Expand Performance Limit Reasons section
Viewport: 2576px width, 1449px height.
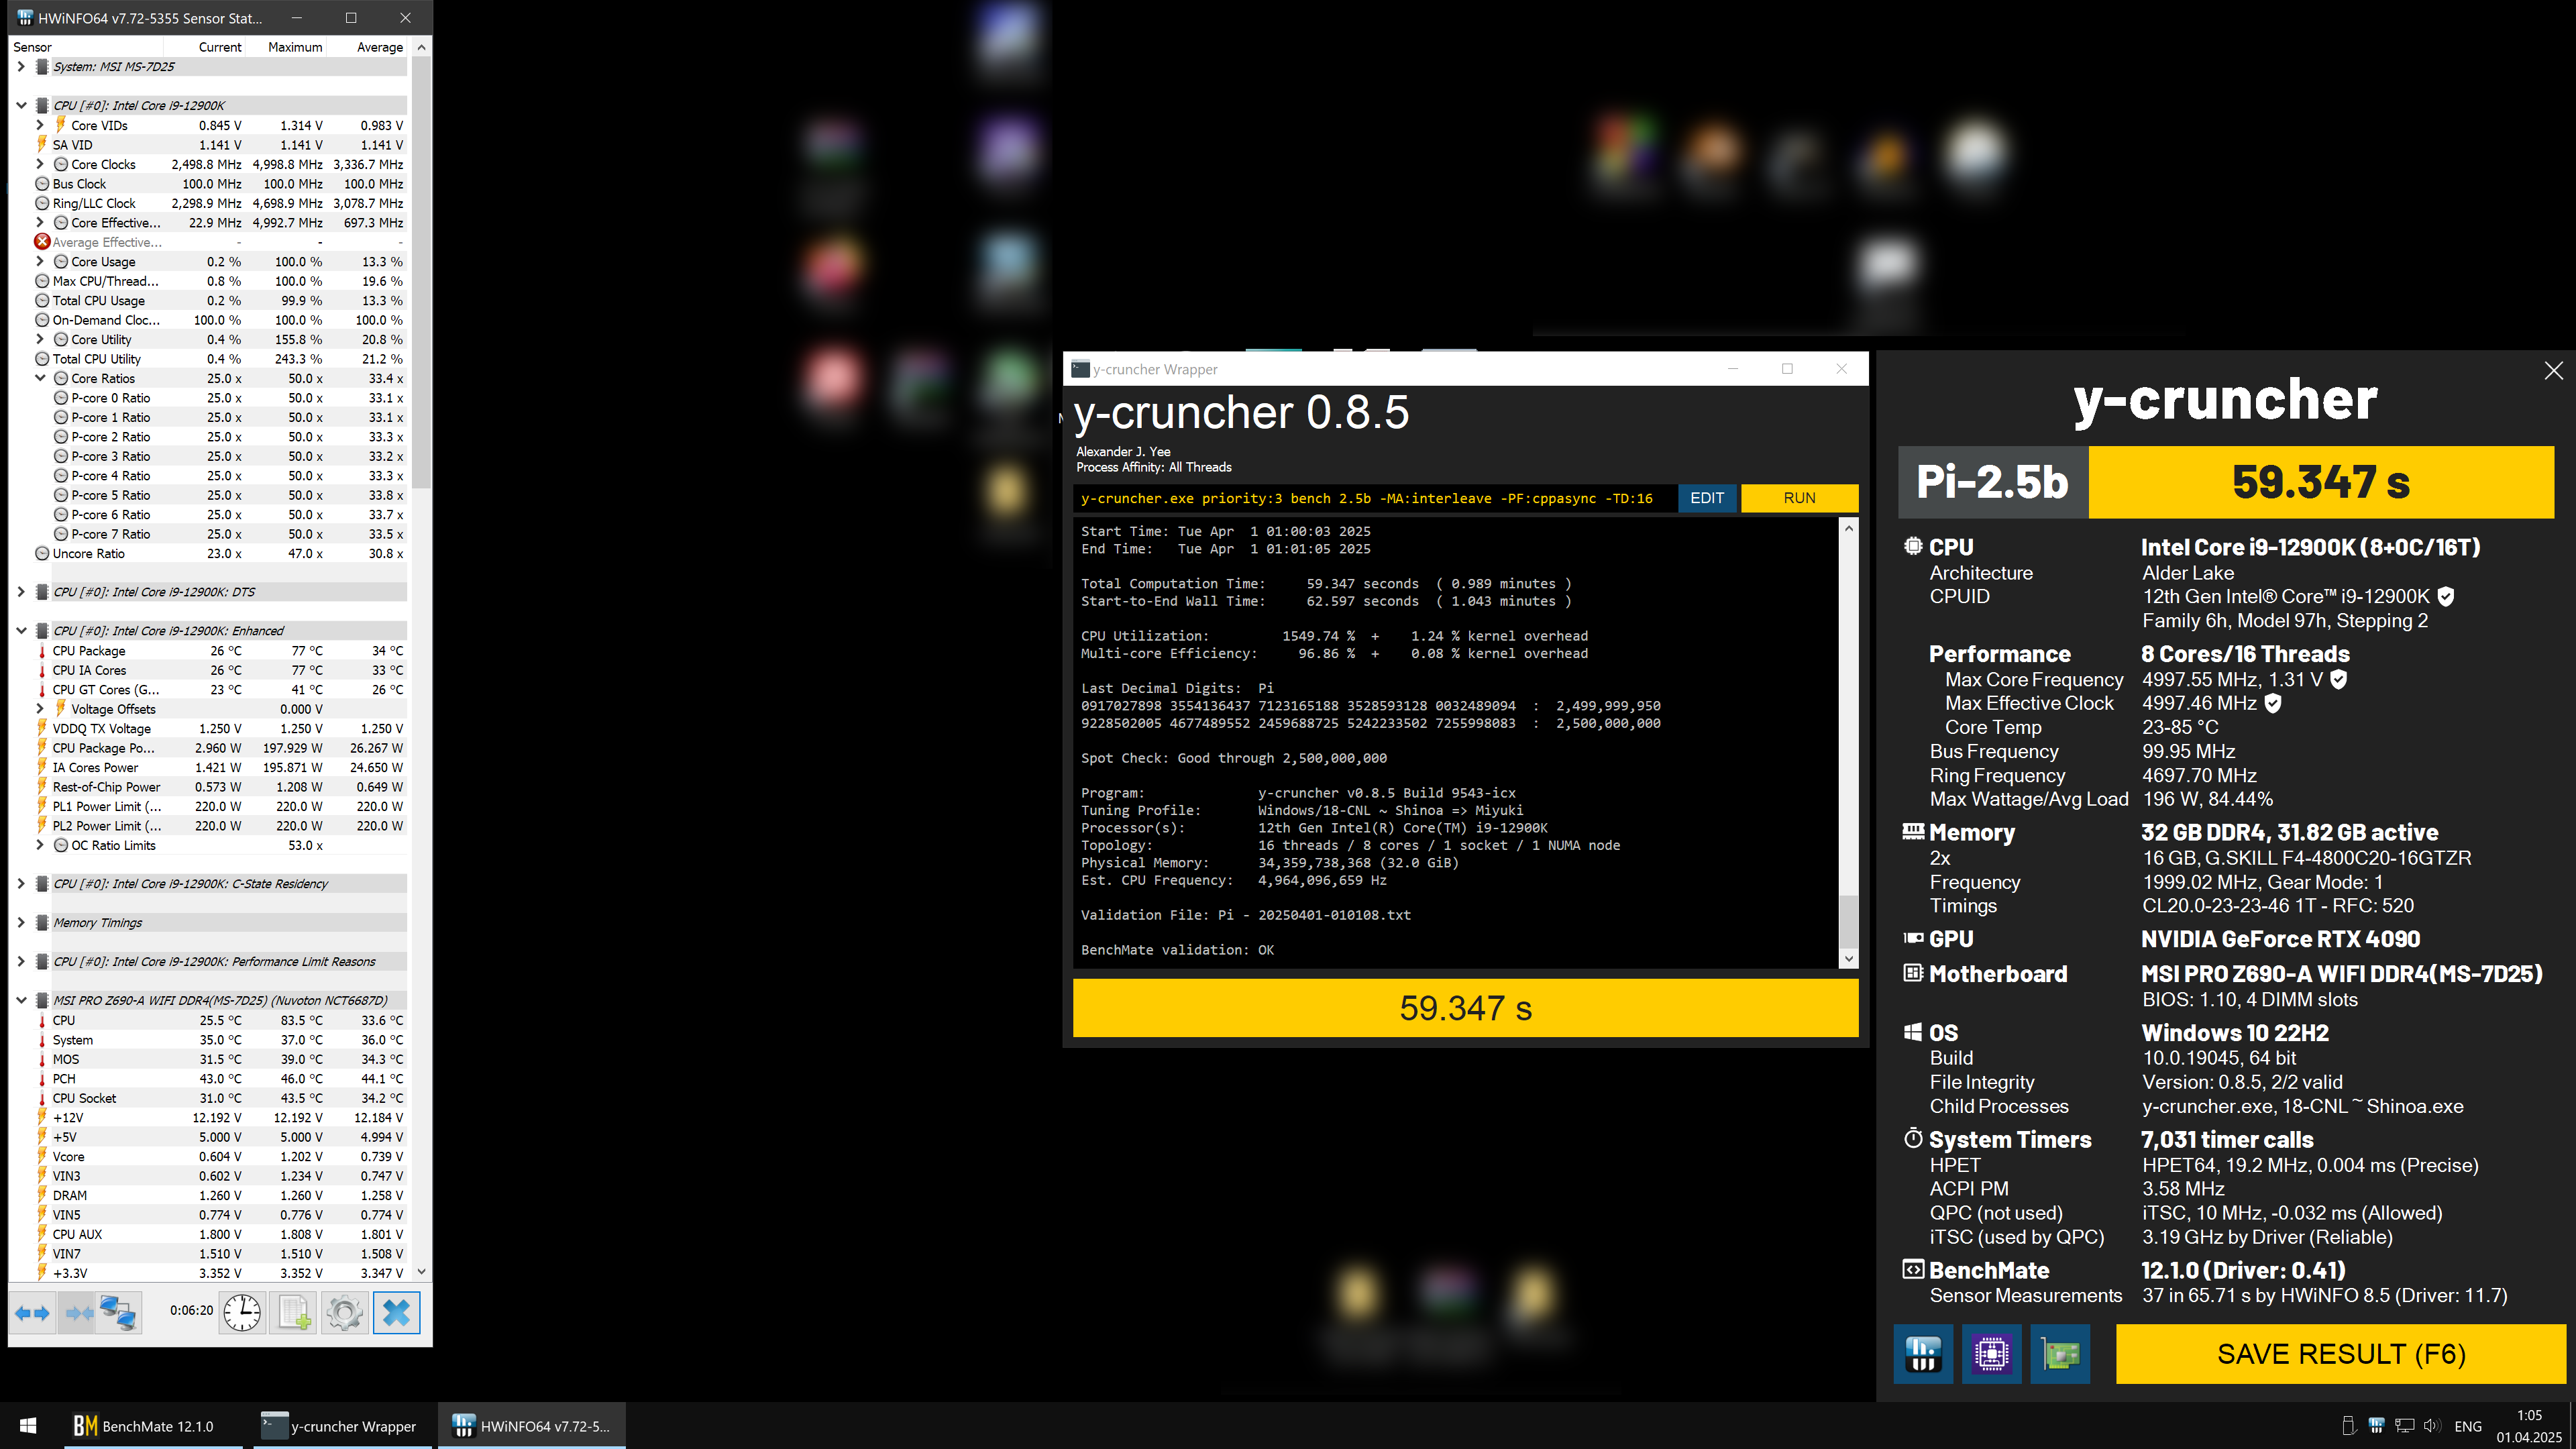pyautogui.click(x=21, y=962)
